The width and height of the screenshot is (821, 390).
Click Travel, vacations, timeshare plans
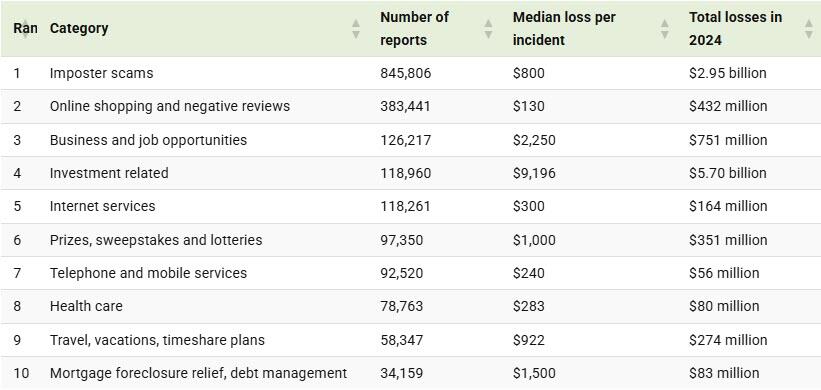(157, 340)
